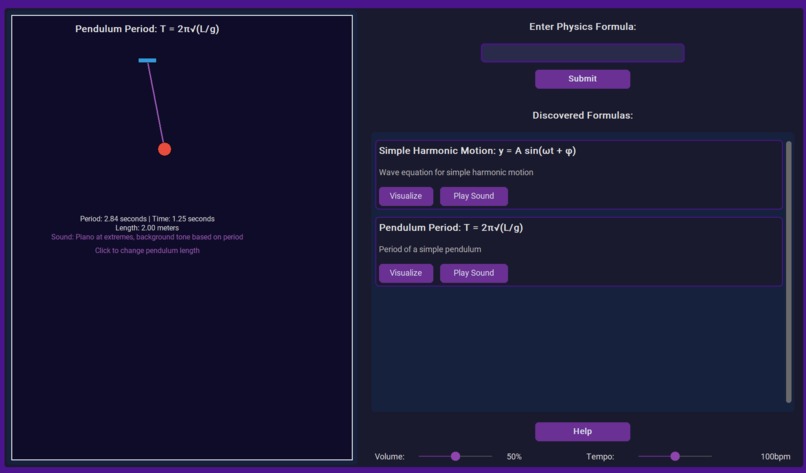The image size is (806, 473).
Task: Visualize the Pendulum Period formula
Action: click(406, 273)
